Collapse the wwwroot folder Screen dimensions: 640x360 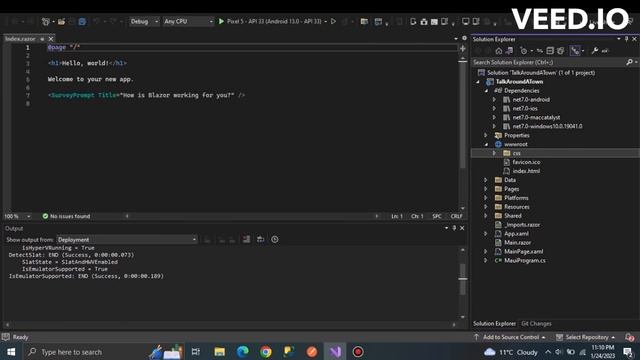pyautogui.click(x=486, y=144)
